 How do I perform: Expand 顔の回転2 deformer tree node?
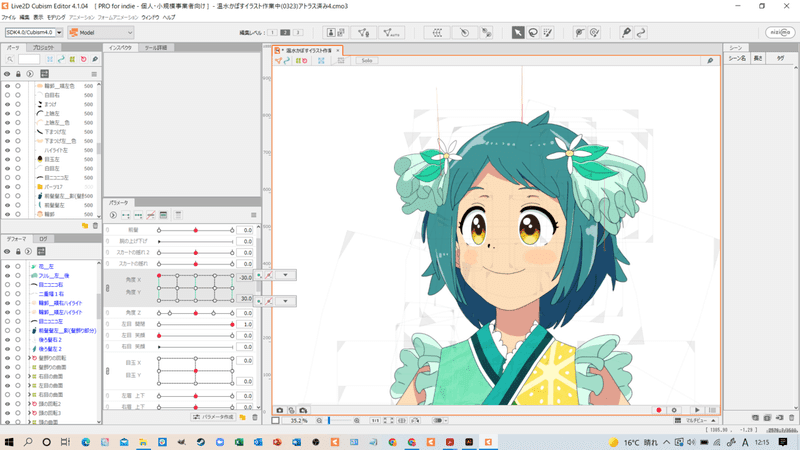(x=30, y=404)
